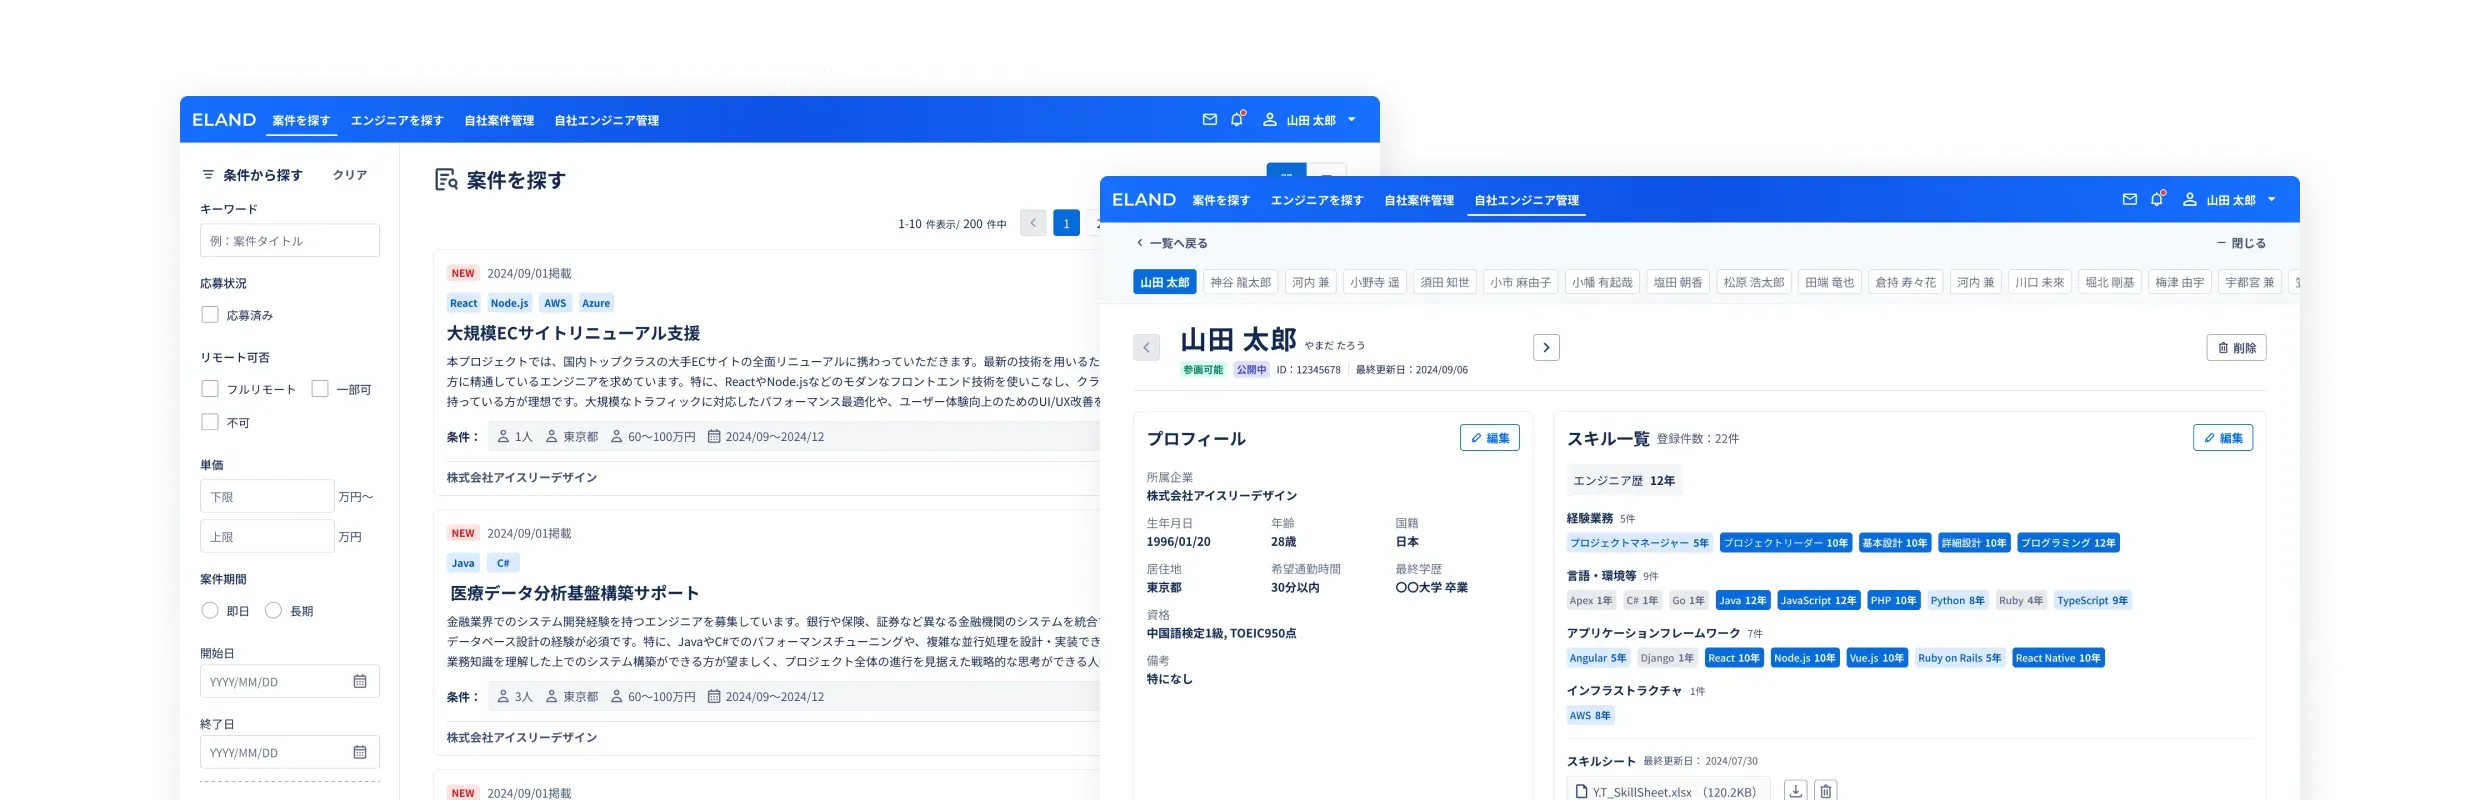Click 編集 button in プロフィール panel
The image size is (2480, 800).
click(x=1490, y=437)
